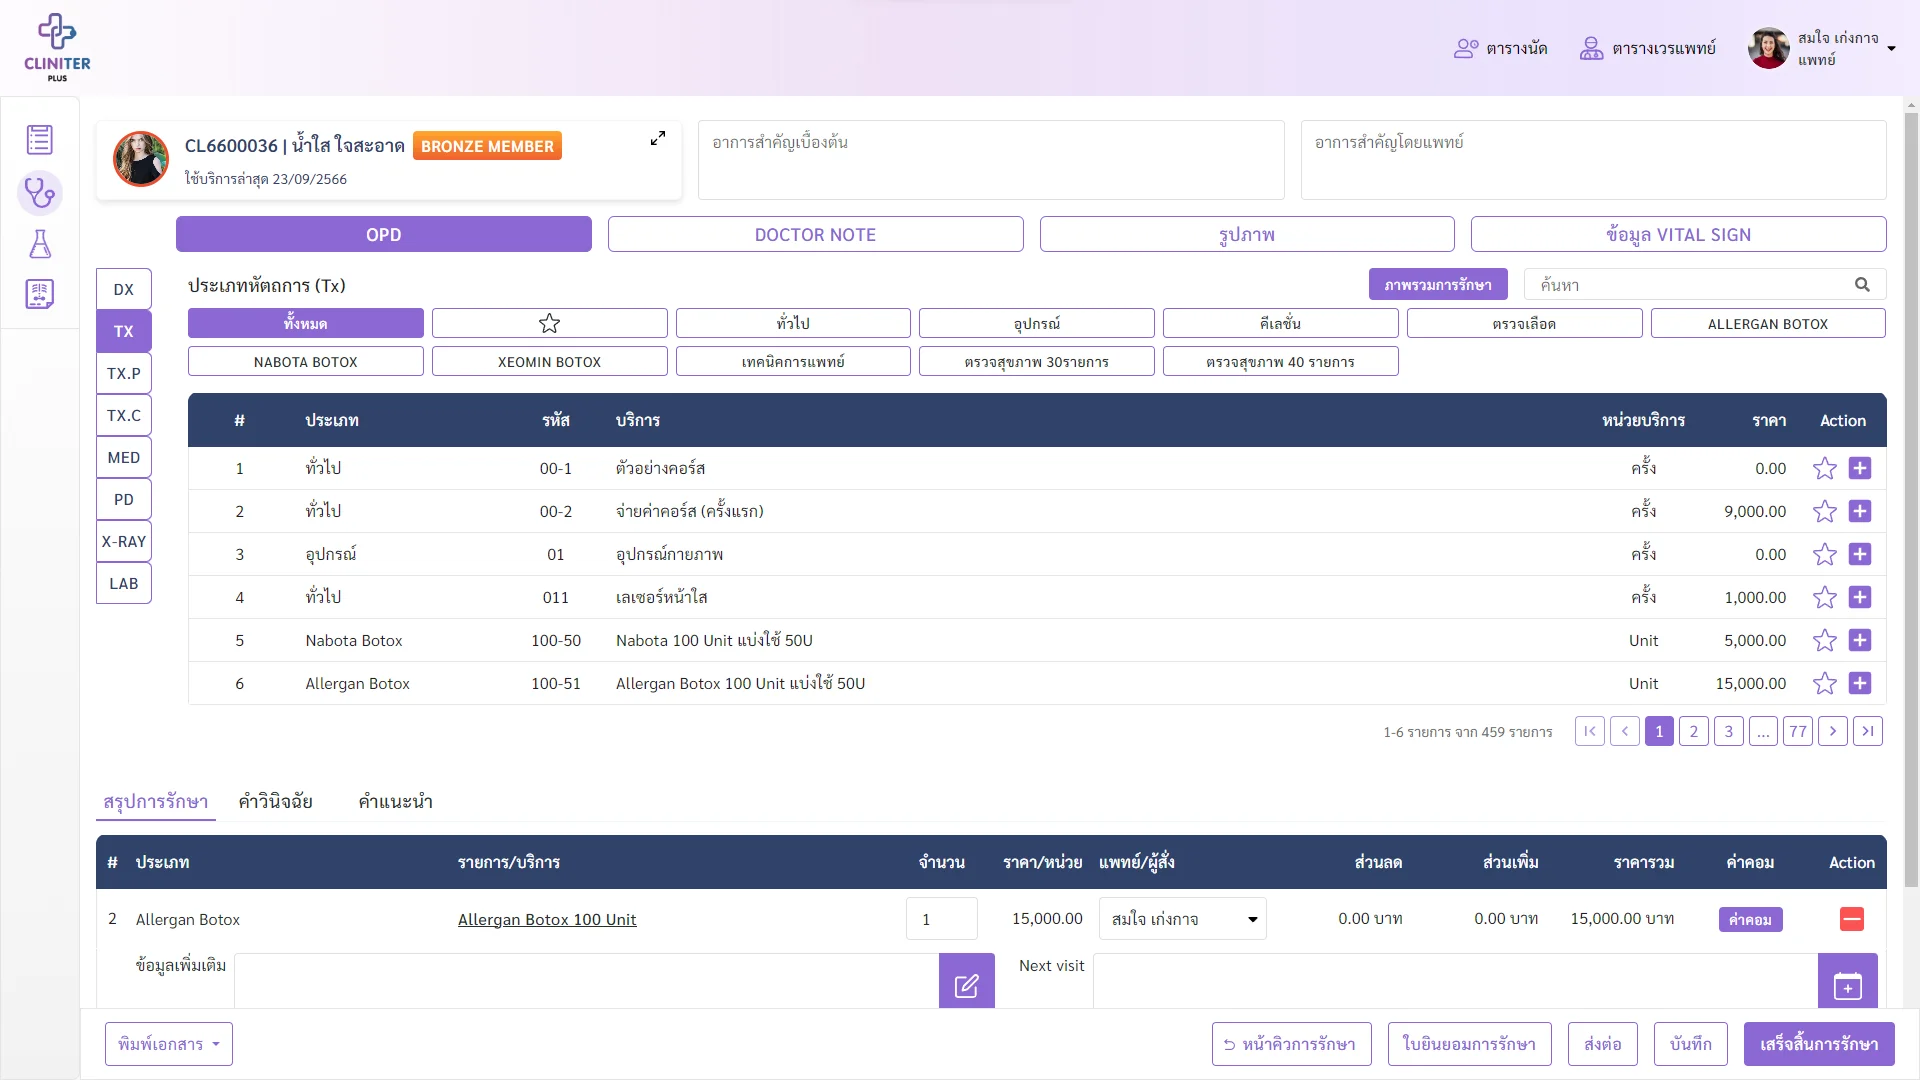The width and height of the screenshot is (1920, 1080).
Task: Open the checklist sidebar icon
Action: click(x=40, y=140)
